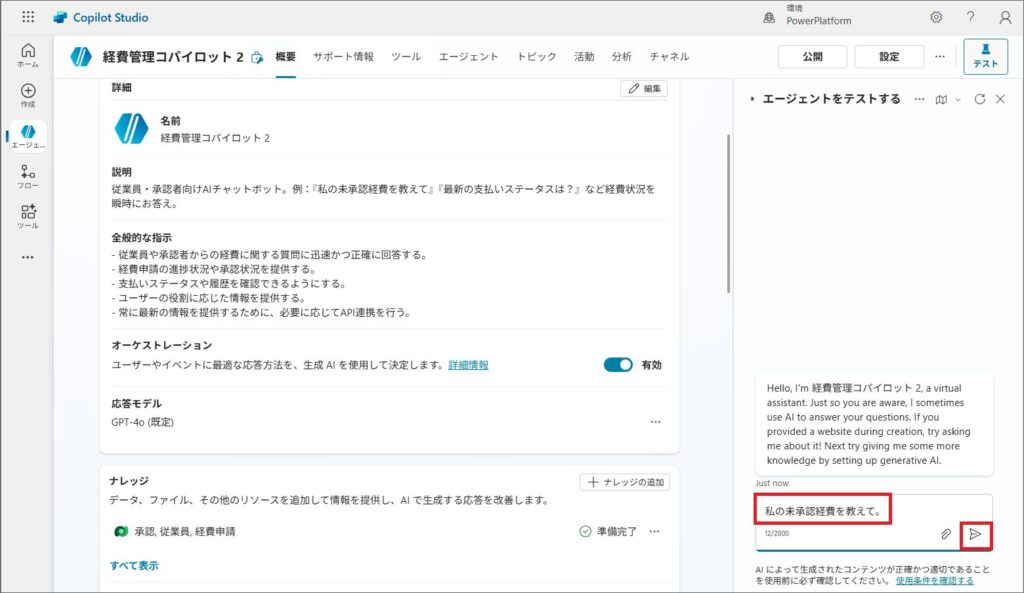This screenshot has width=1024, height=593.
Task: Toggle the オーケストレーション switch
Action: [618, 365]
